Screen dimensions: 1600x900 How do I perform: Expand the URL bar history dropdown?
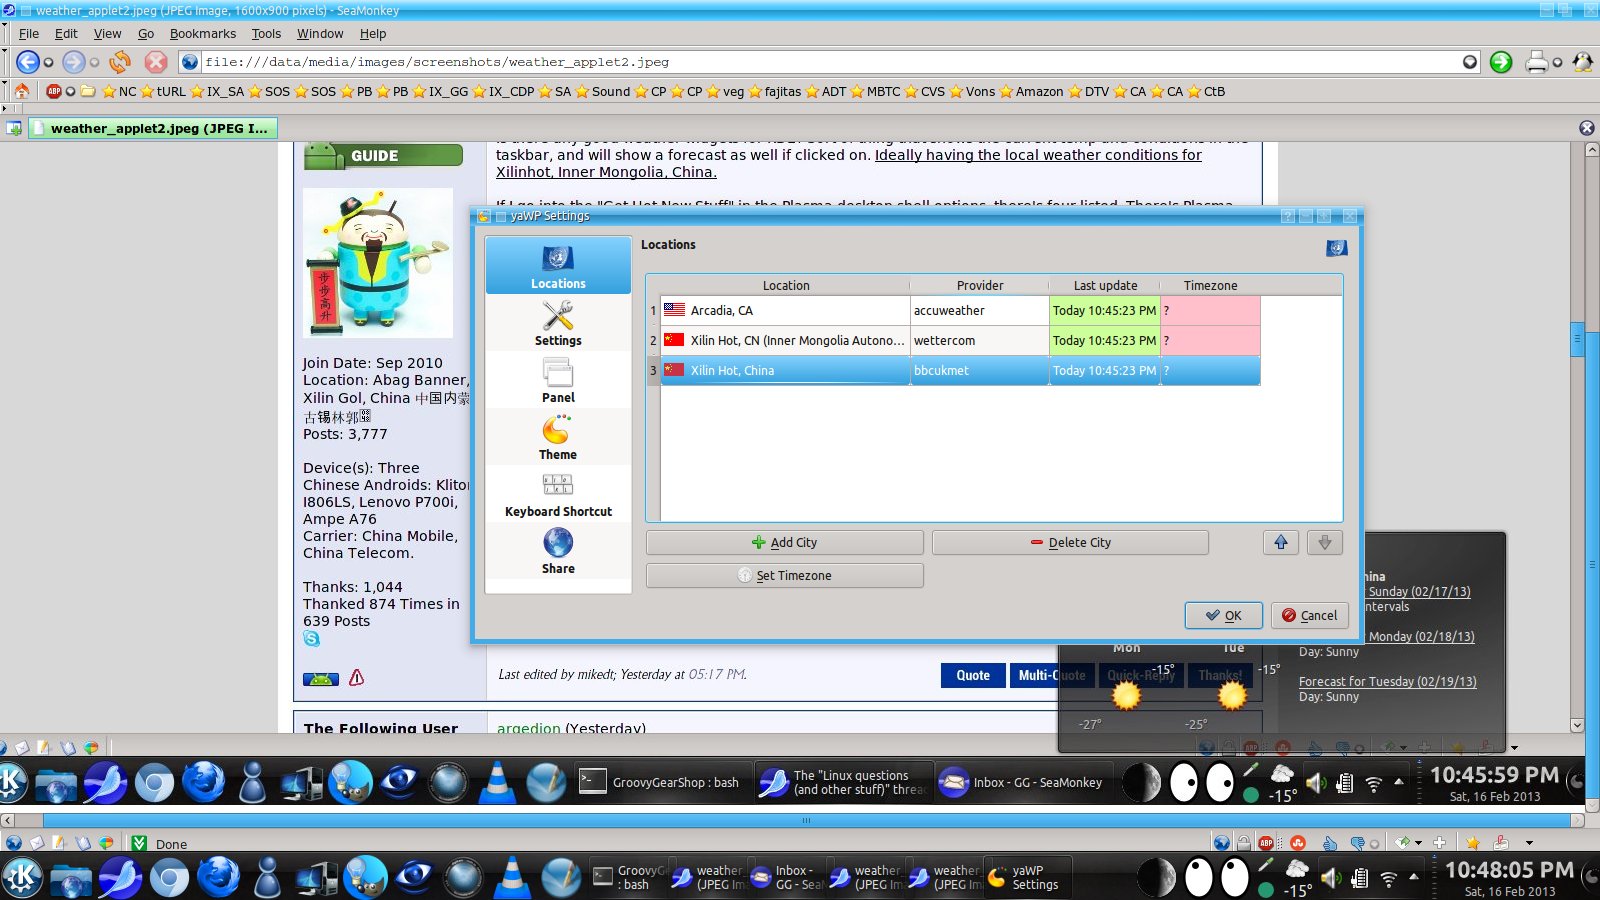pos(1469,62)
